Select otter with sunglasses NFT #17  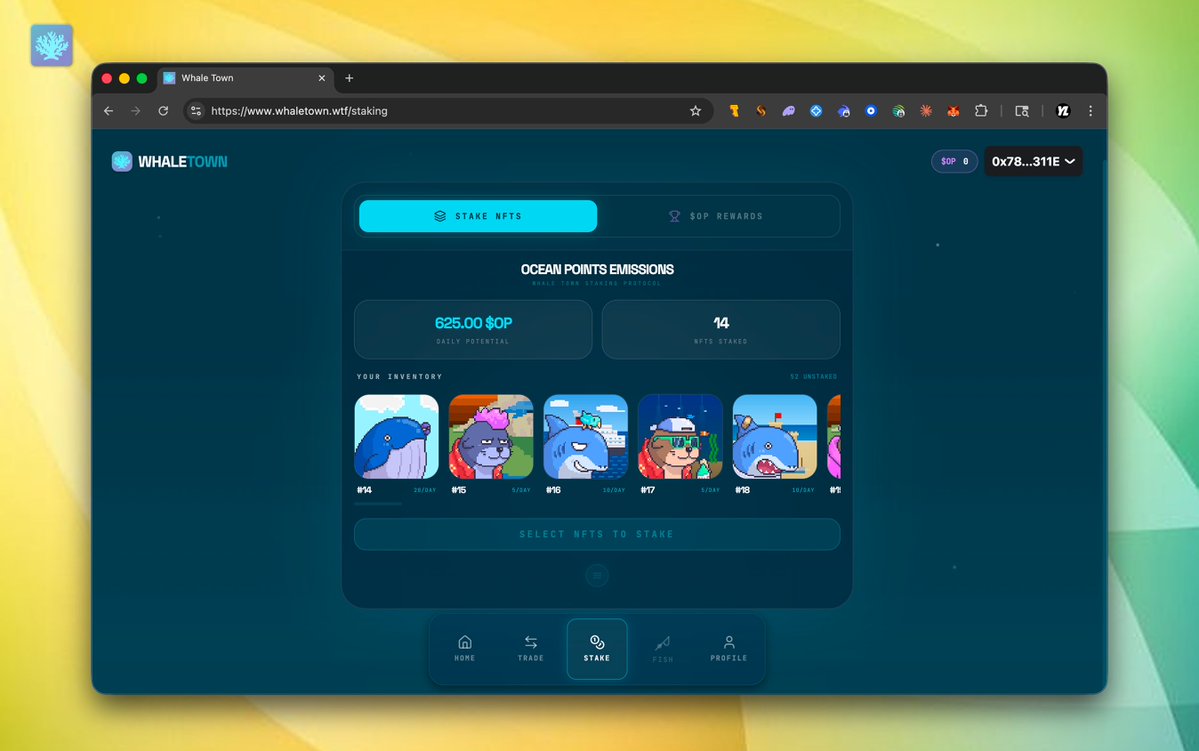coord(680,437)
